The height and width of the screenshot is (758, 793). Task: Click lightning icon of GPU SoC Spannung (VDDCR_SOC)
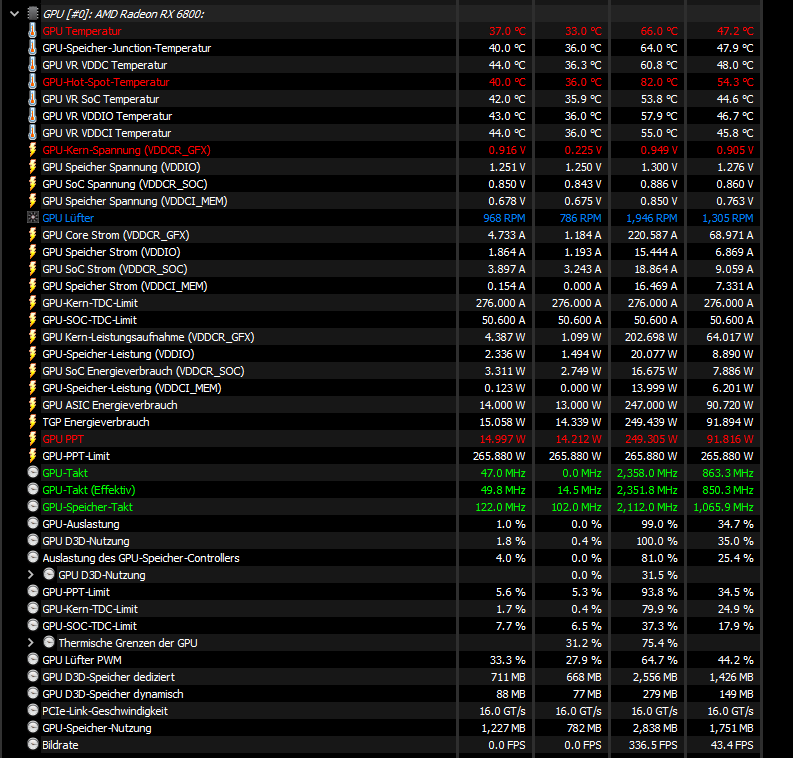point(32,184)
